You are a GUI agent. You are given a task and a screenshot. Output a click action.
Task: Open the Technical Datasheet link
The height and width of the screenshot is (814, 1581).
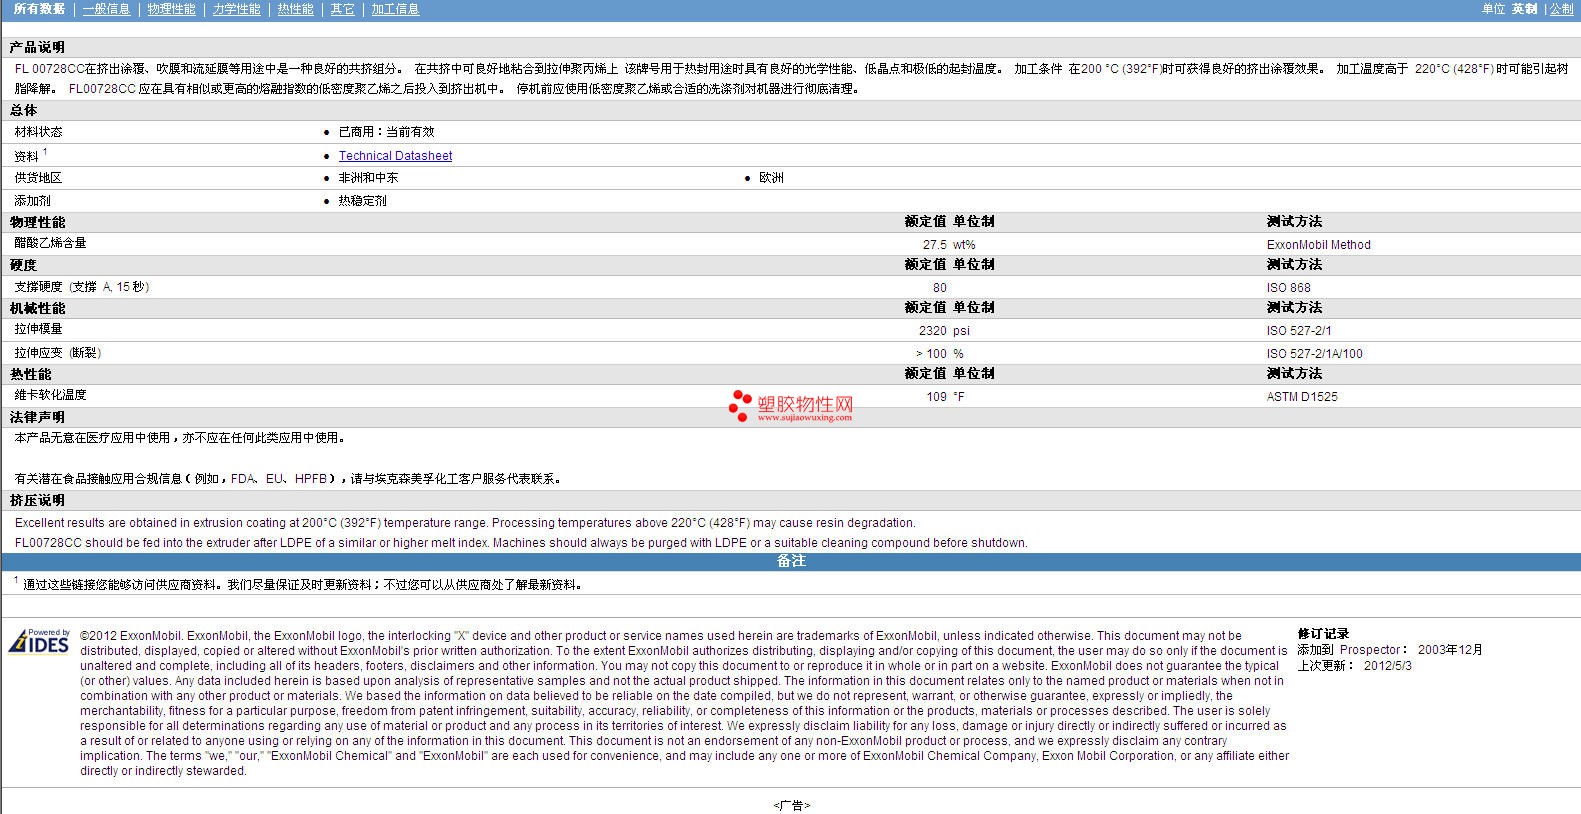coord(395,156)
